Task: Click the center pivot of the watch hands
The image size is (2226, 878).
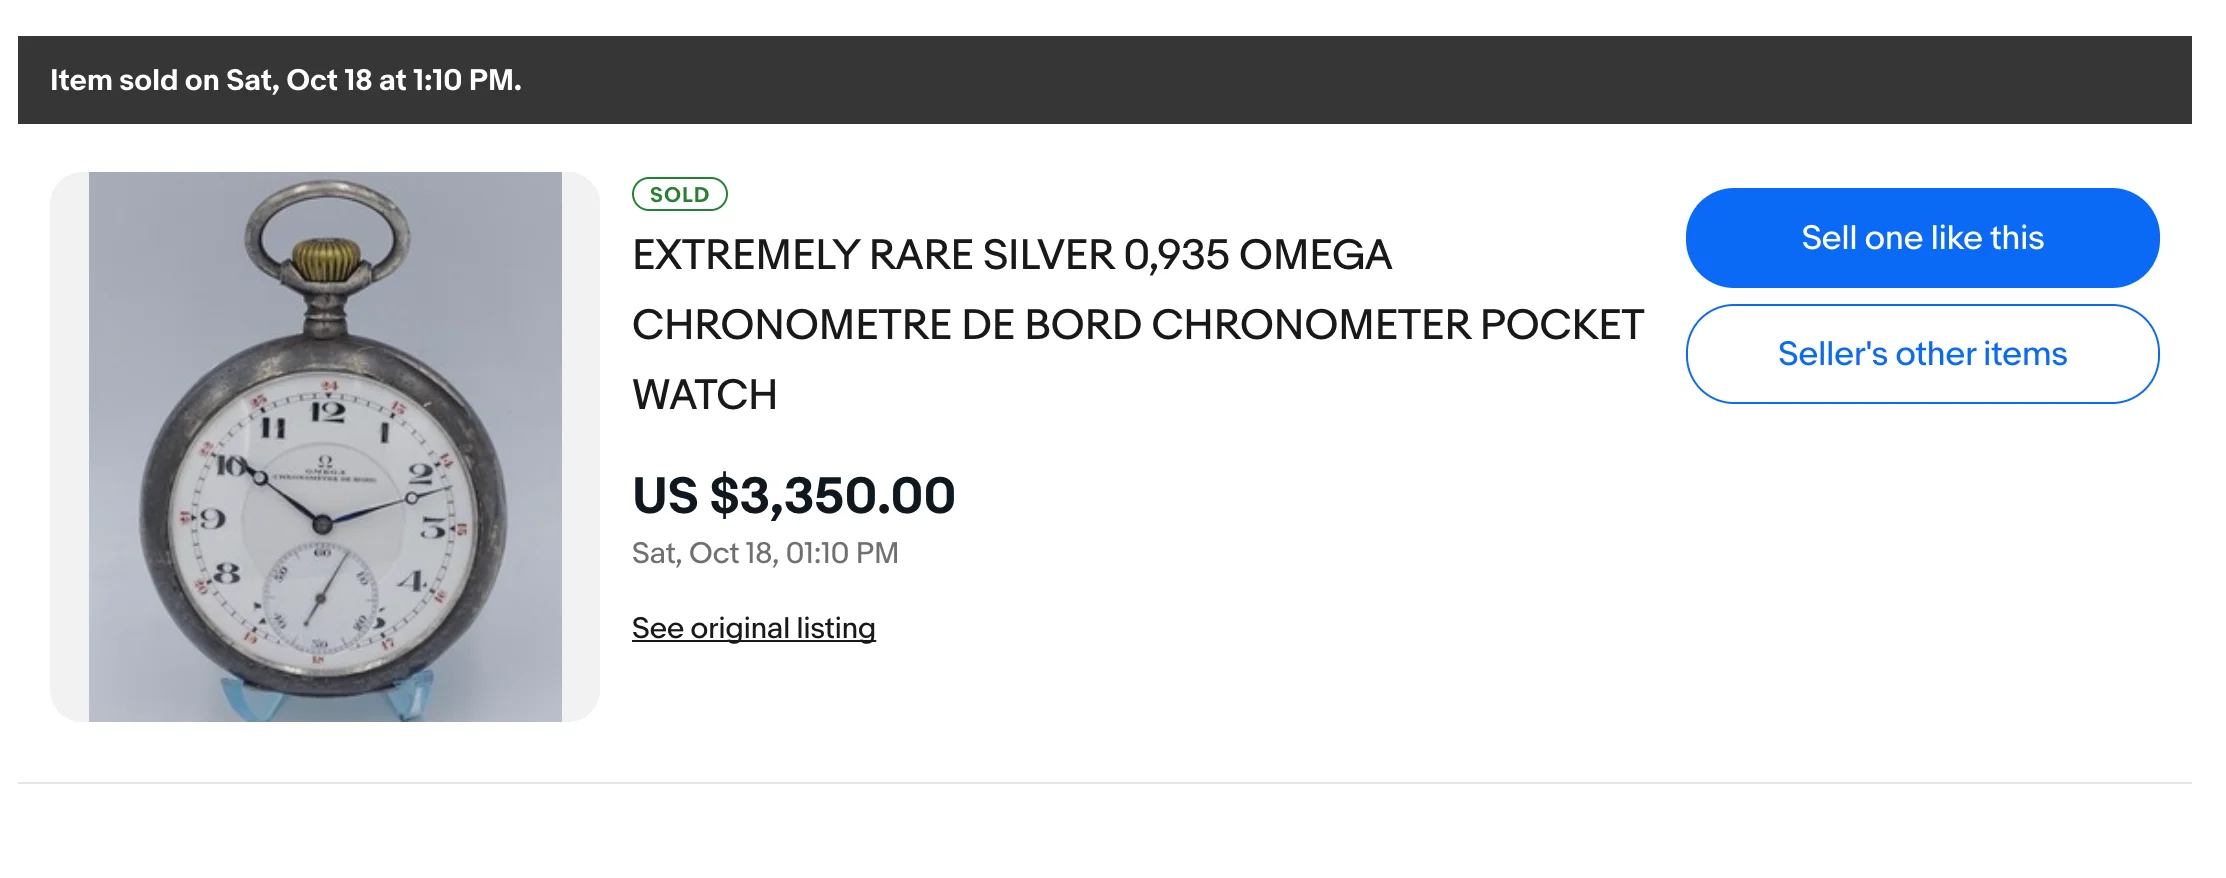Action: 322,523
